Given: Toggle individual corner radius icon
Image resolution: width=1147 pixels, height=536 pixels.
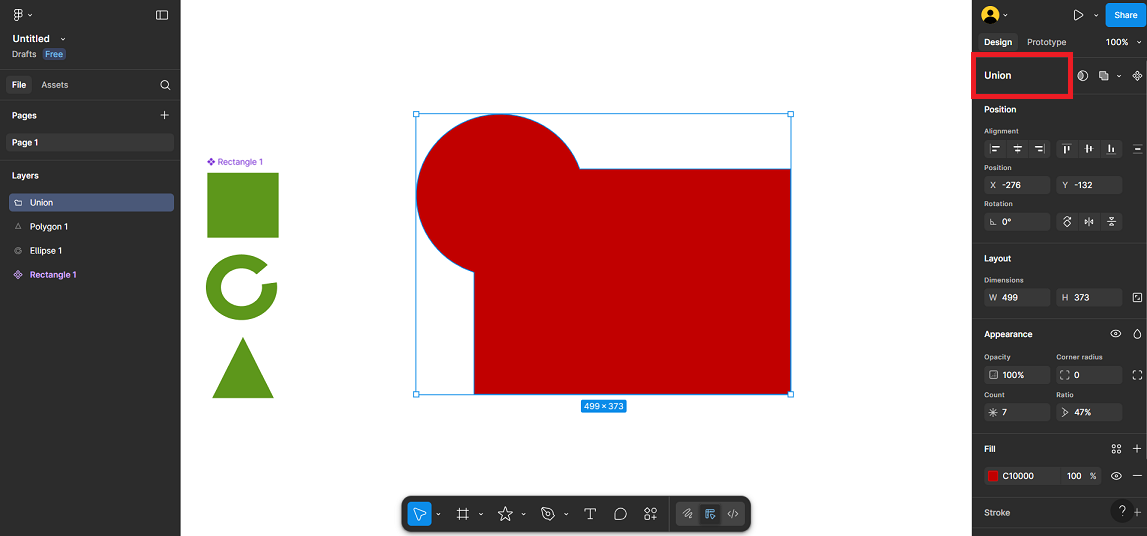Looking at the screenshot, I should coord(1137,375).
